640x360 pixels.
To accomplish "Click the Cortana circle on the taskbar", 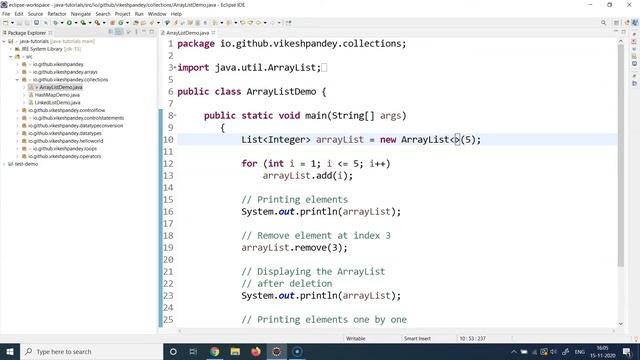I will click(173, 351).
